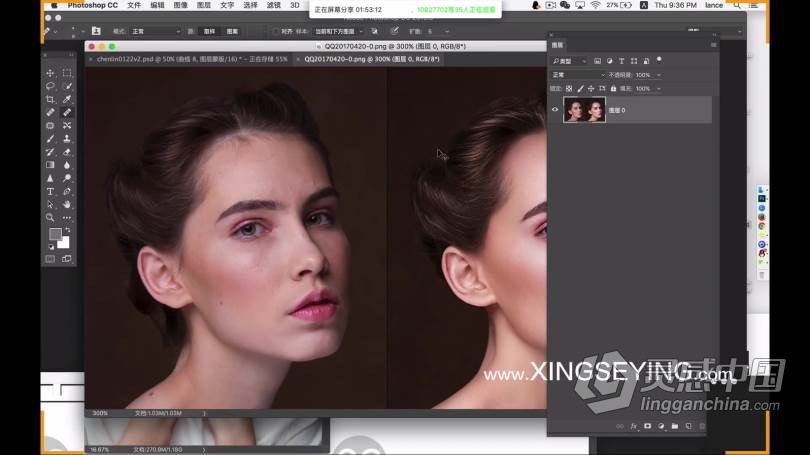Select the Clone Stamp tool
Screen dimensions: 810x455
tap(67, 138)
